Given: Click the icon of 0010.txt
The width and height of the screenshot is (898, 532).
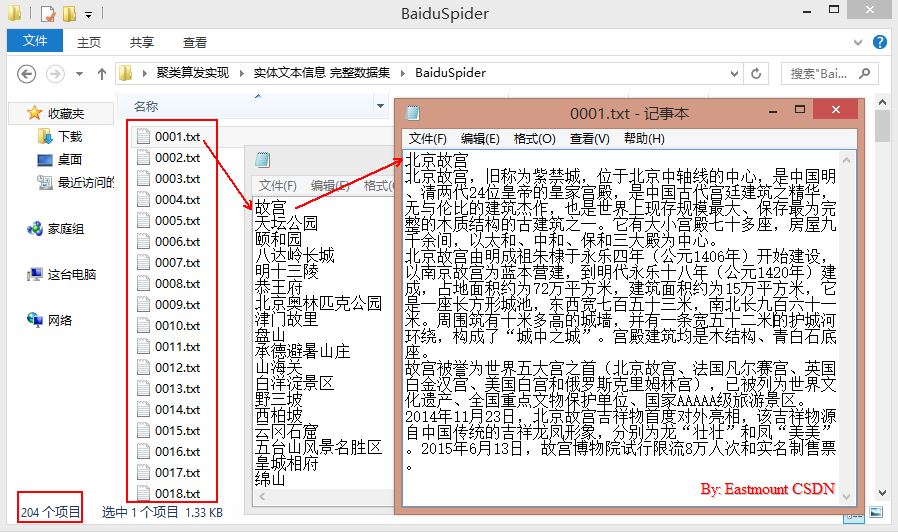Looking at the screenshot, I should click(x=143, y=325).
